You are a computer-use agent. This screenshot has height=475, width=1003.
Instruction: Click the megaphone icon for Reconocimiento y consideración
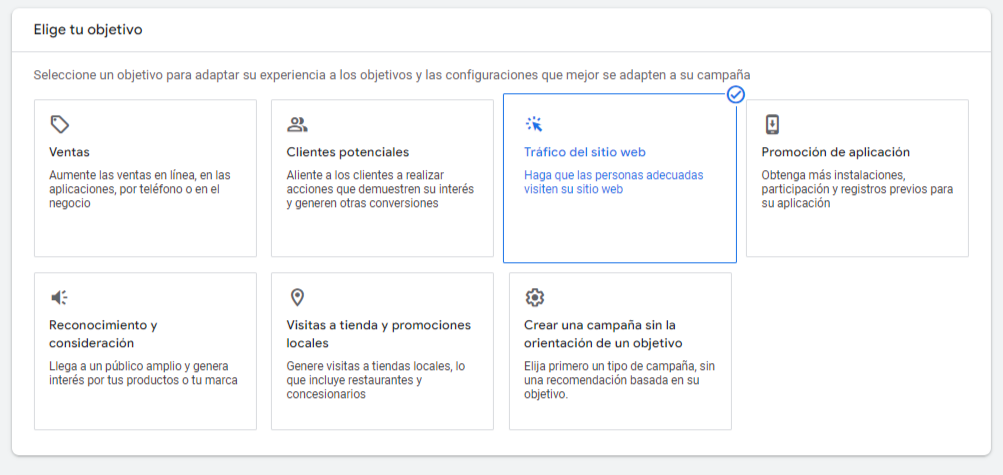click(x=60, y=297)
